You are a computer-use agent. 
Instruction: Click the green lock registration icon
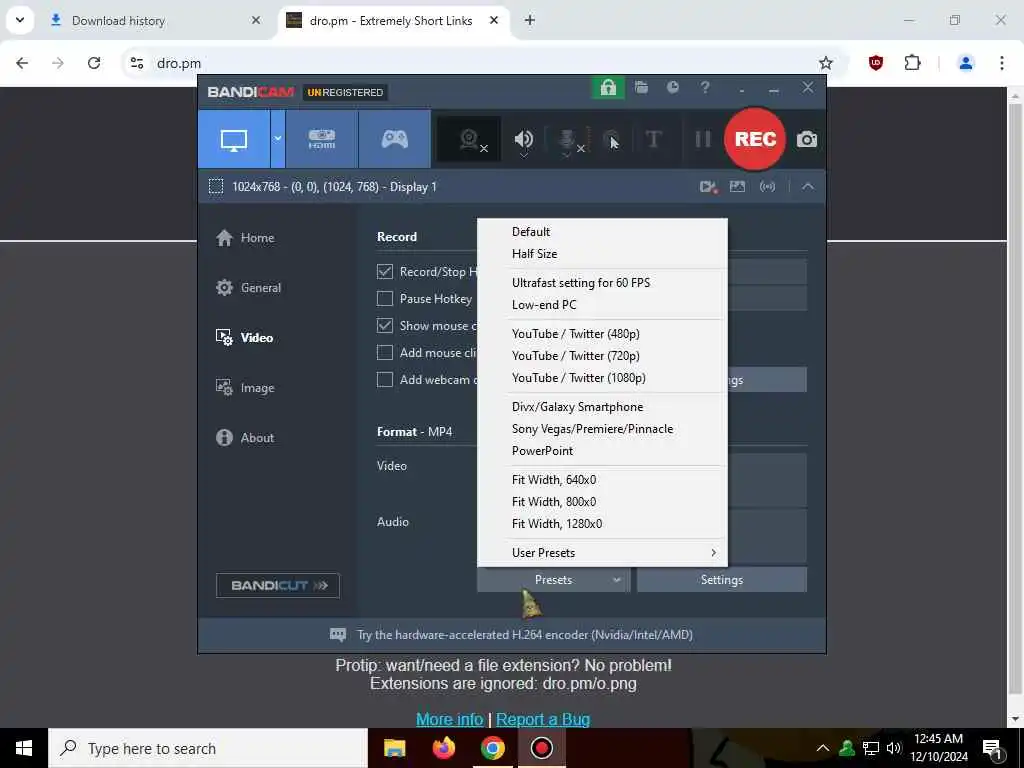pyautogui.click(x=608, y=88)
